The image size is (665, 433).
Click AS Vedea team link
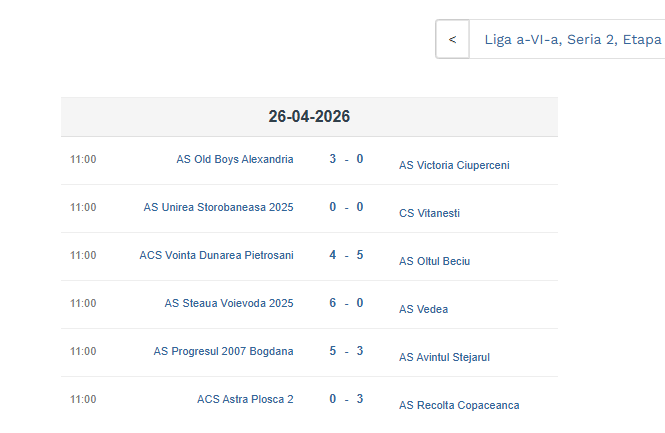click(x=423, y=309)
